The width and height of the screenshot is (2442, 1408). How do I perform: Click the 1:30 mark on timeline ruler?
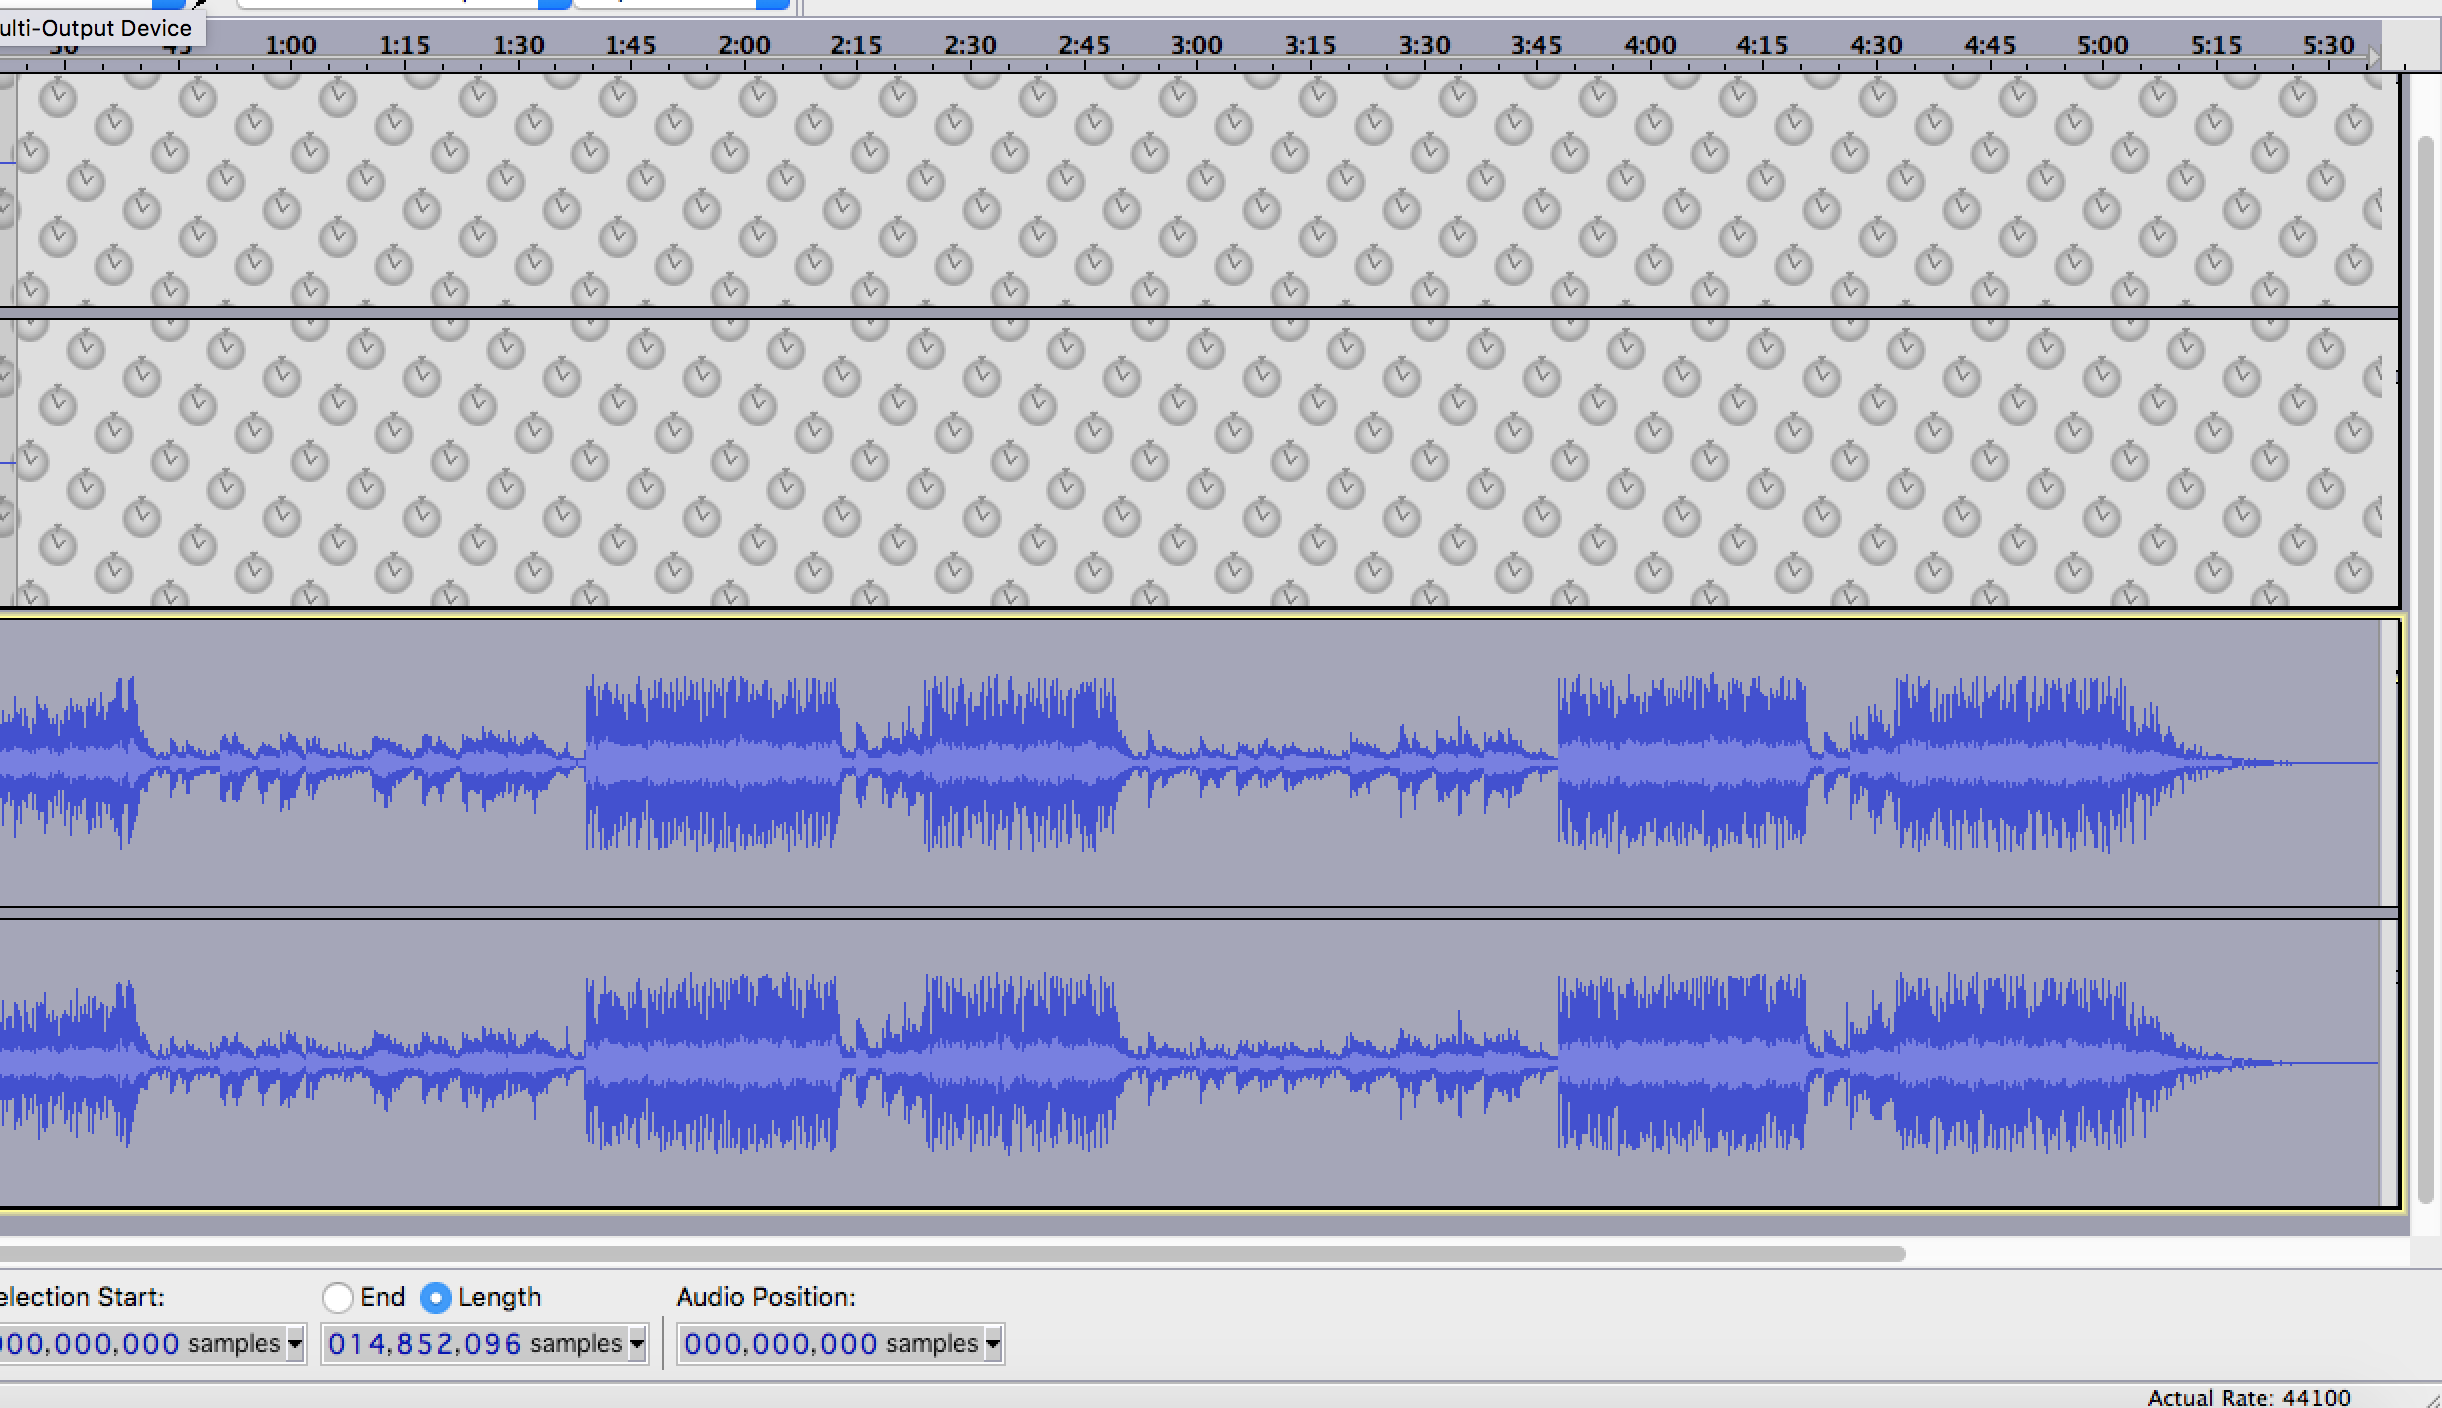518,46
